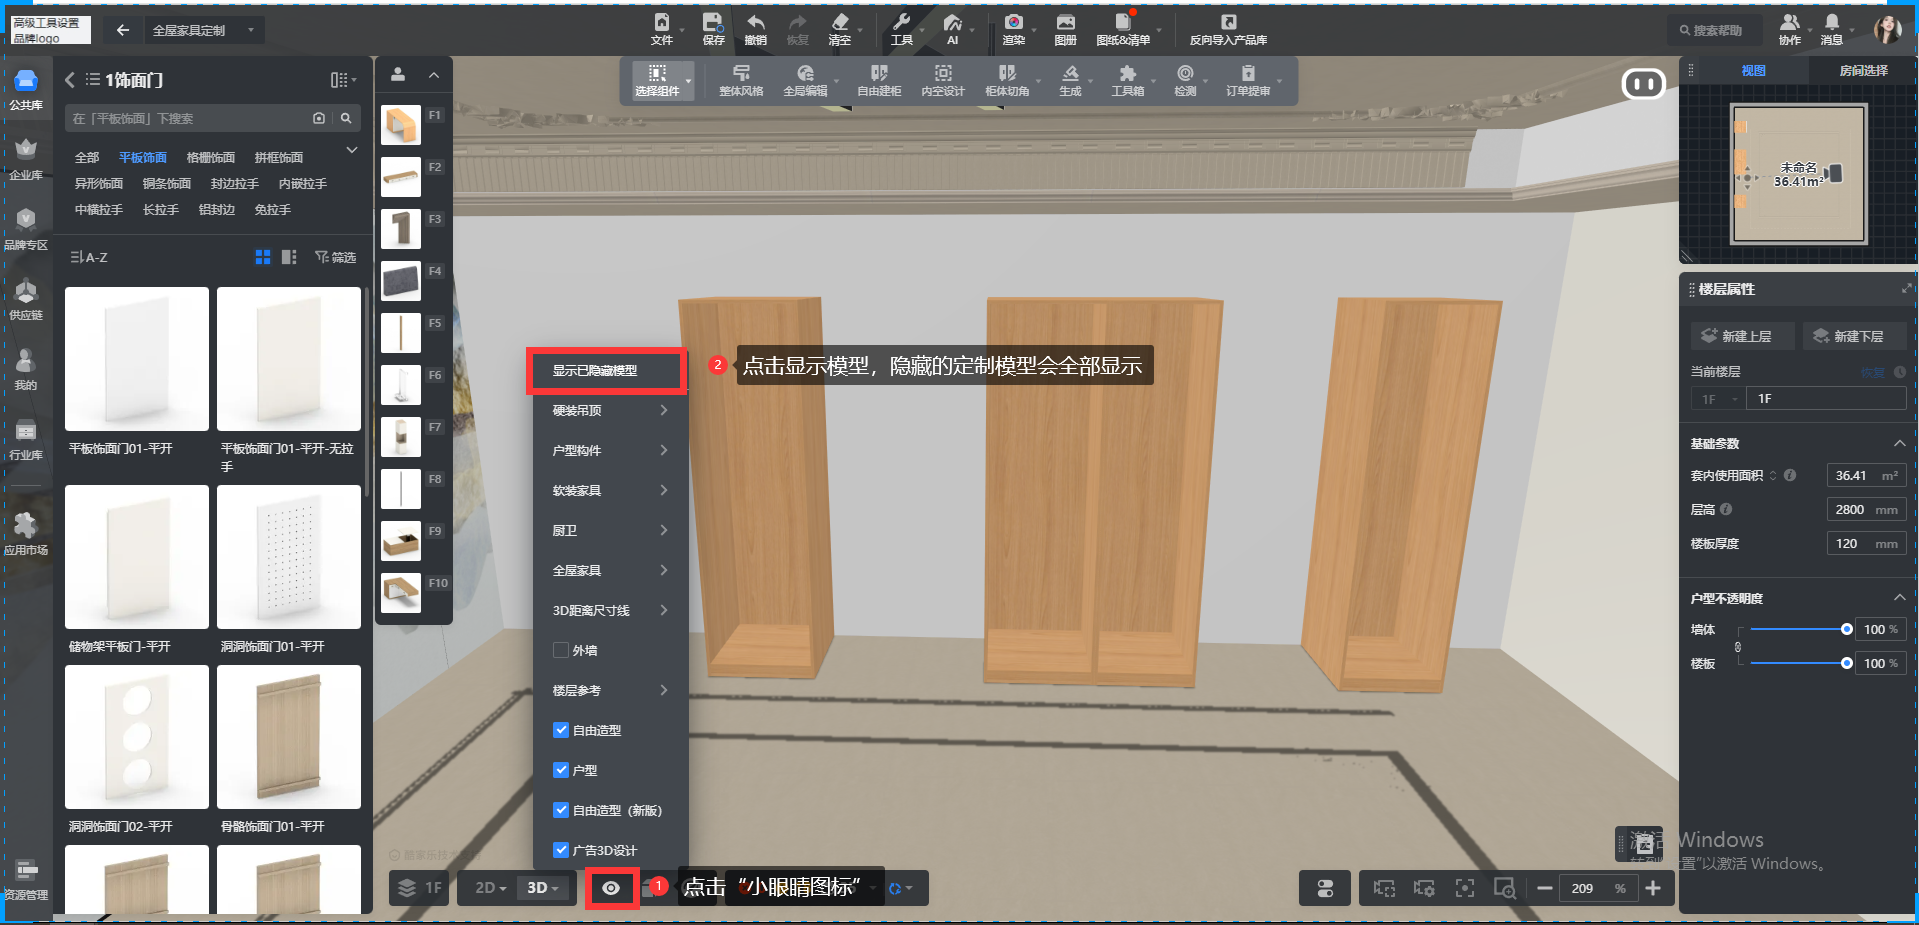Select the 格栅饰面 category filter

(x=210, y=157)
